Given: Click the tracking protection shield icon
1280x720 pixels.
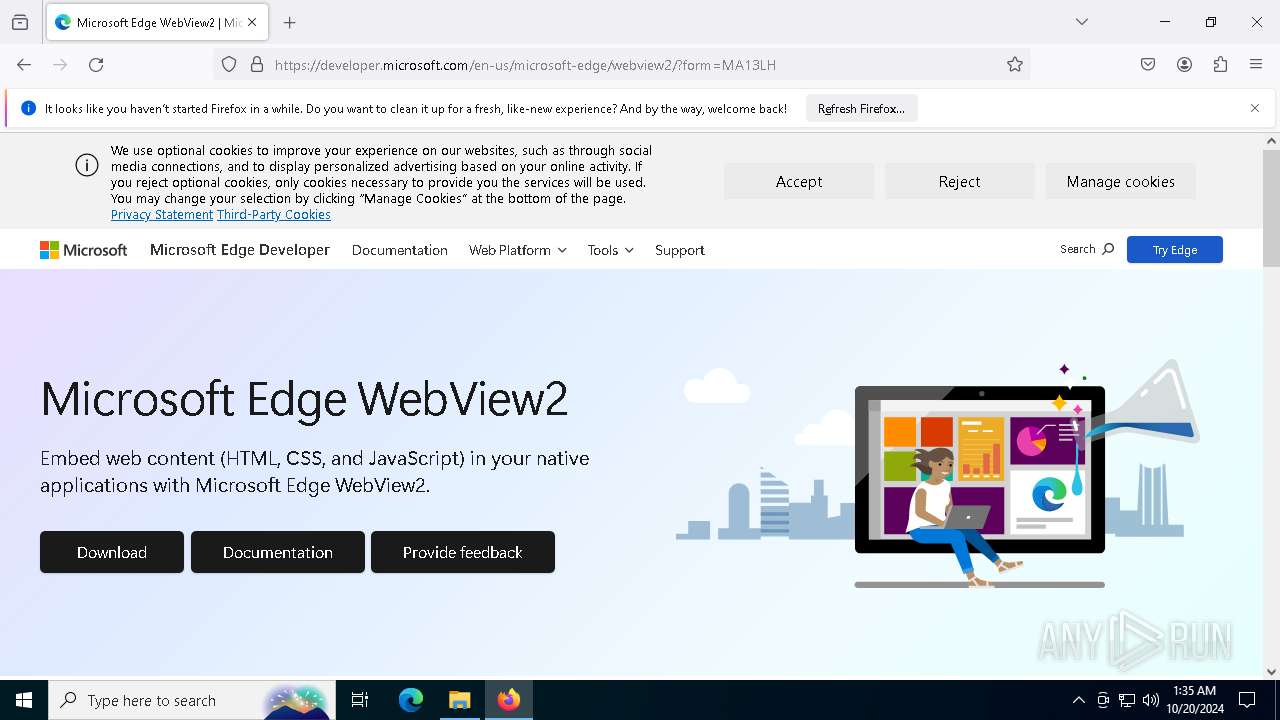Looking at the screenshot, I should click(x=229, y=65).
